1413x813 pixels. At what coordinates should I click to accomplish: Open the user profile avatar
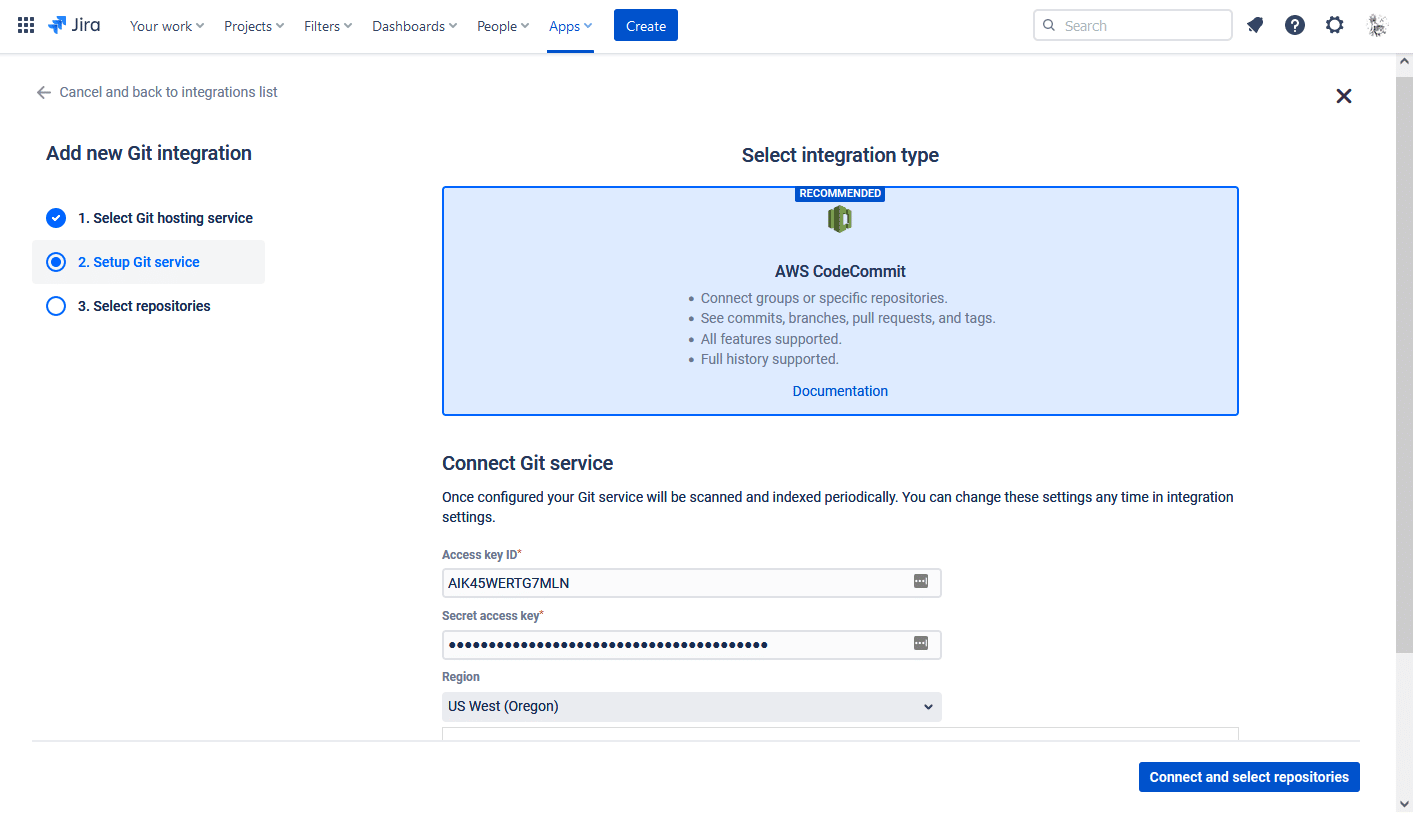(1378, 25)
